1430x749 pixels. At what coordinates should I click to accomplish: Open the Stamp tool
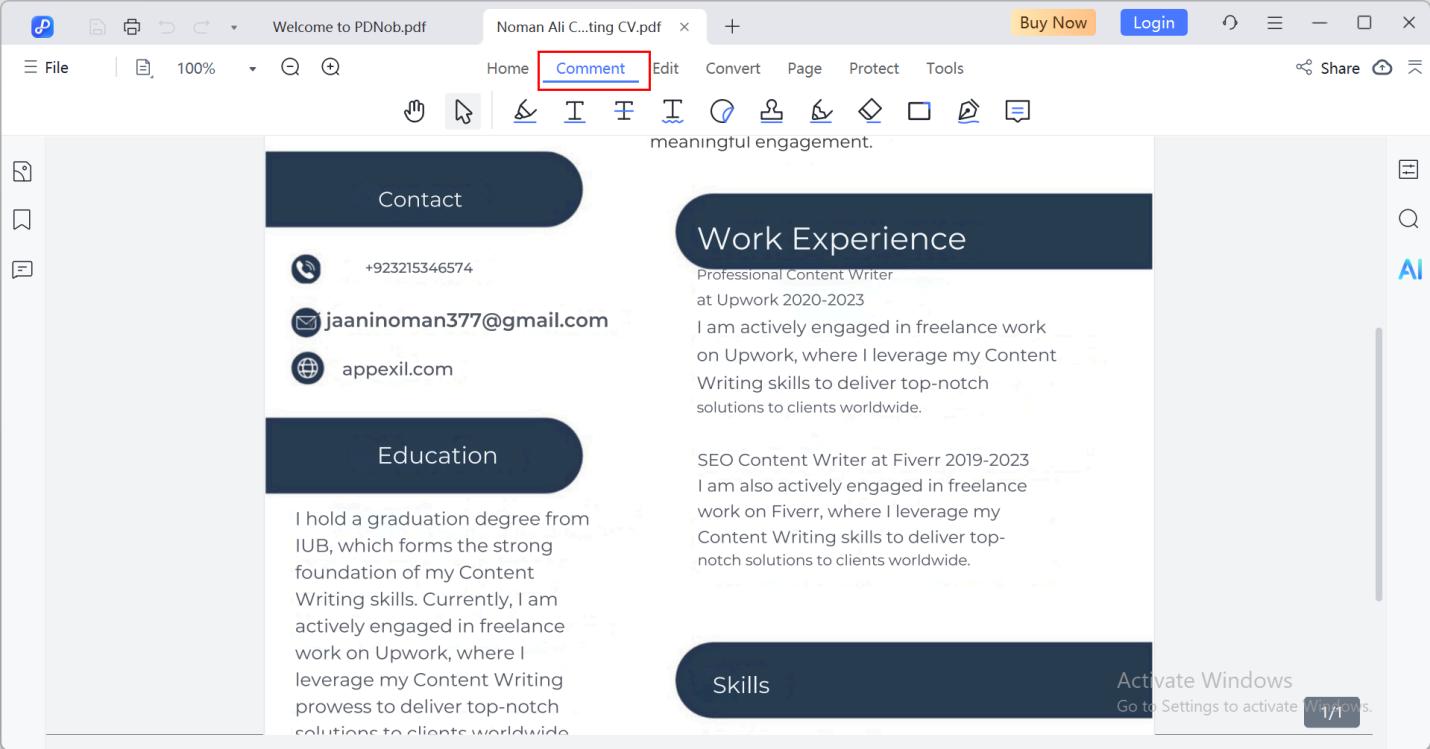click(771, 111)
